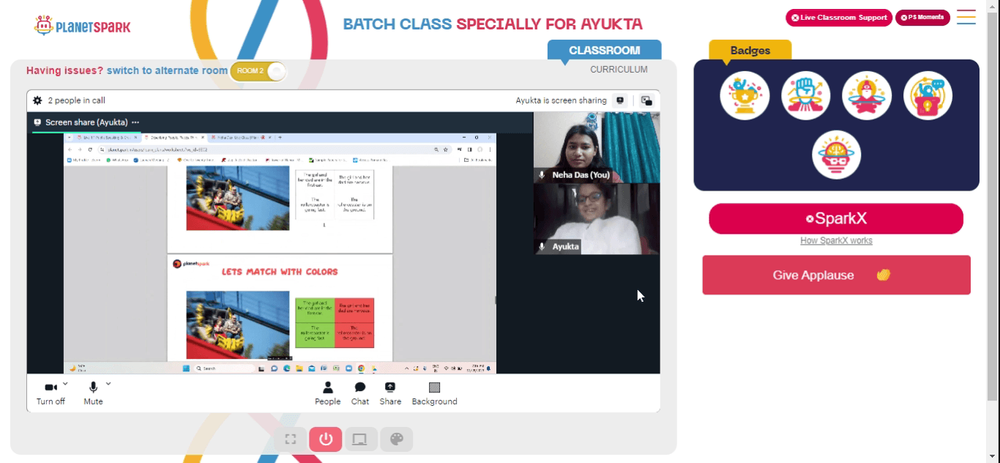Change the video Background
1000x463 pixels.
(434, 393)
